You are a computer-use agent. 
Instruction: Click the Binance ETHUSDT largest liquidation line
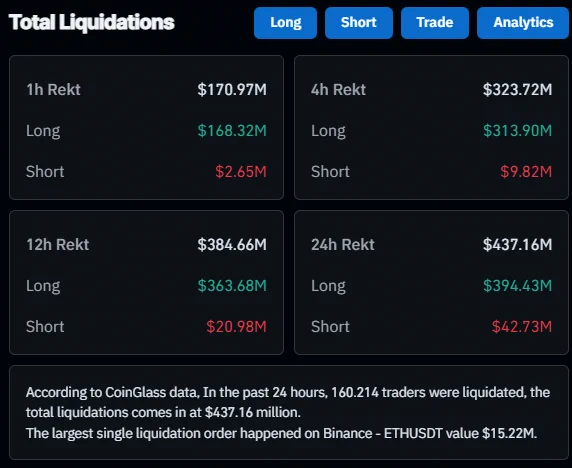pyautogui.click(x=281, y=433)
